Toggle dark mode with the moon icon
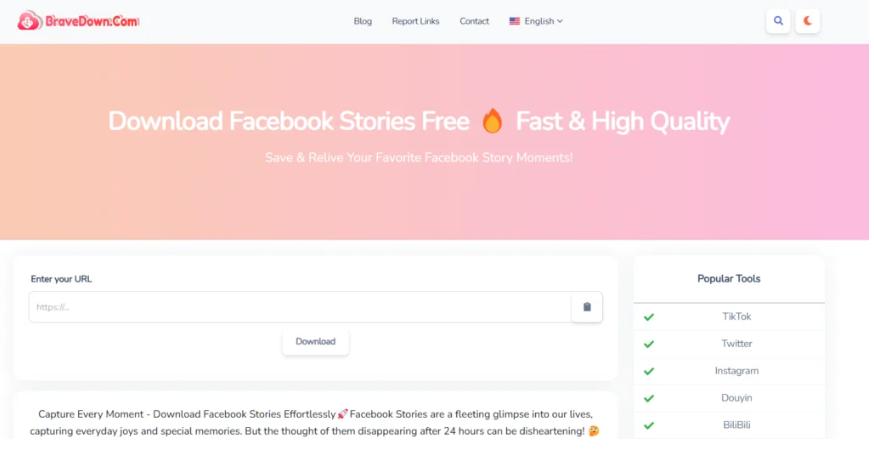The image size is (874, 461). [x=807, y=21]
